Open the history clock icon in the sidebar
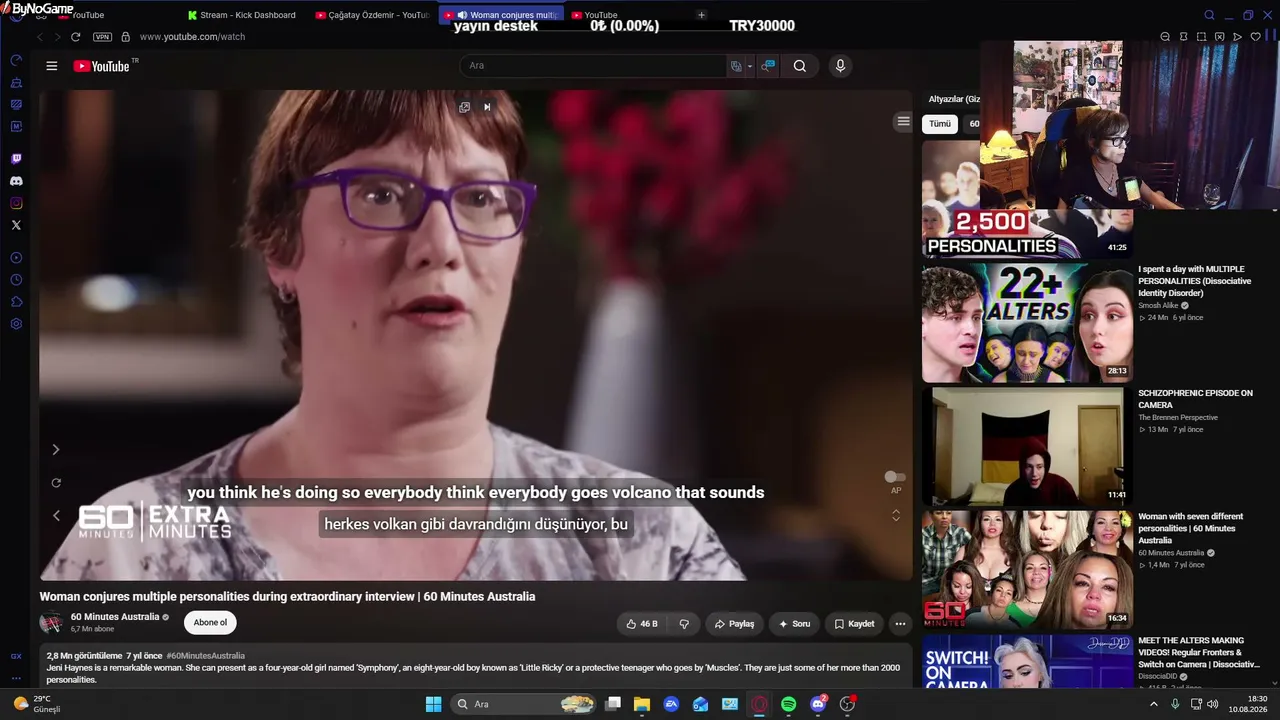This screenshot has height=720, width=1280. [16, 280]
